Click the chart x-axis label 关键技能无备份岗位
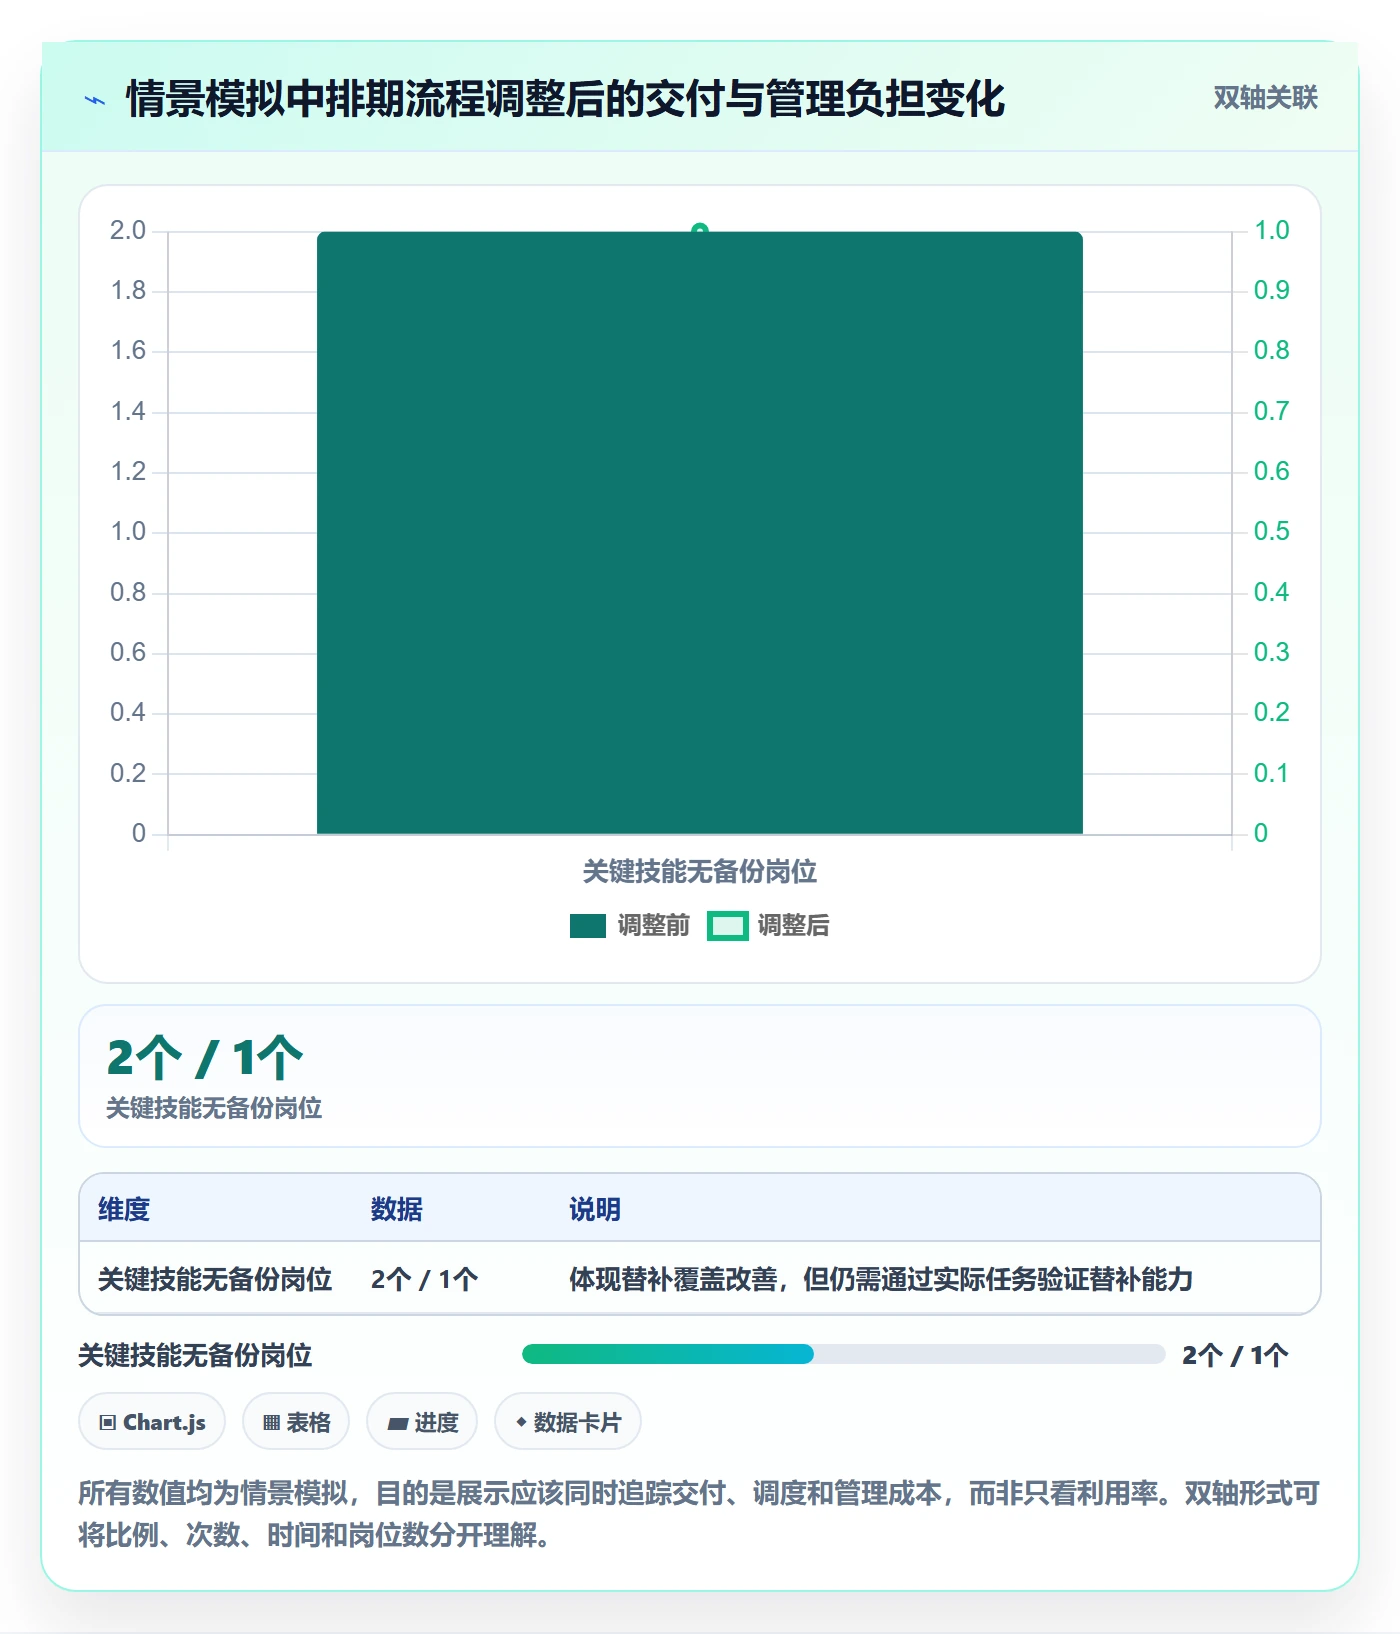The image size is (1400, 1634). click(x=700, y=872)
